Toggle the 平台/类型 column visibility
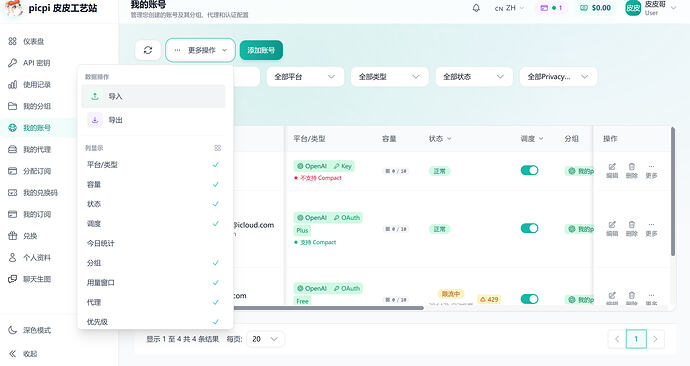Viewport: 690px width, 366px height. 153,165
